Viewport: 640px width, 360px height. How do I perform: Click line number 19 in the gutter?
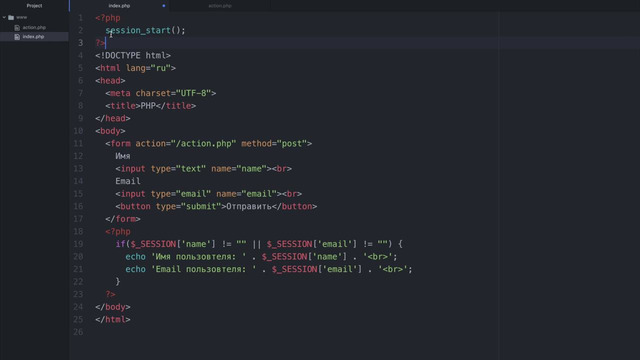point(78,244)
